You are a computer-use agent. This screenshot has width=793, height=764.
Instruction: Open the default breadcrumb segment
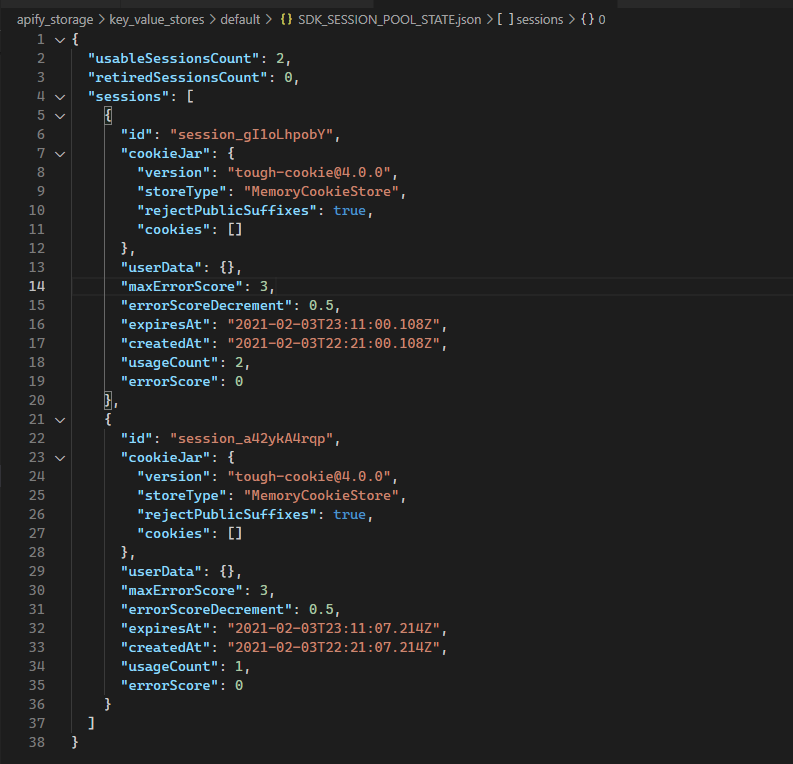(240, 20)
